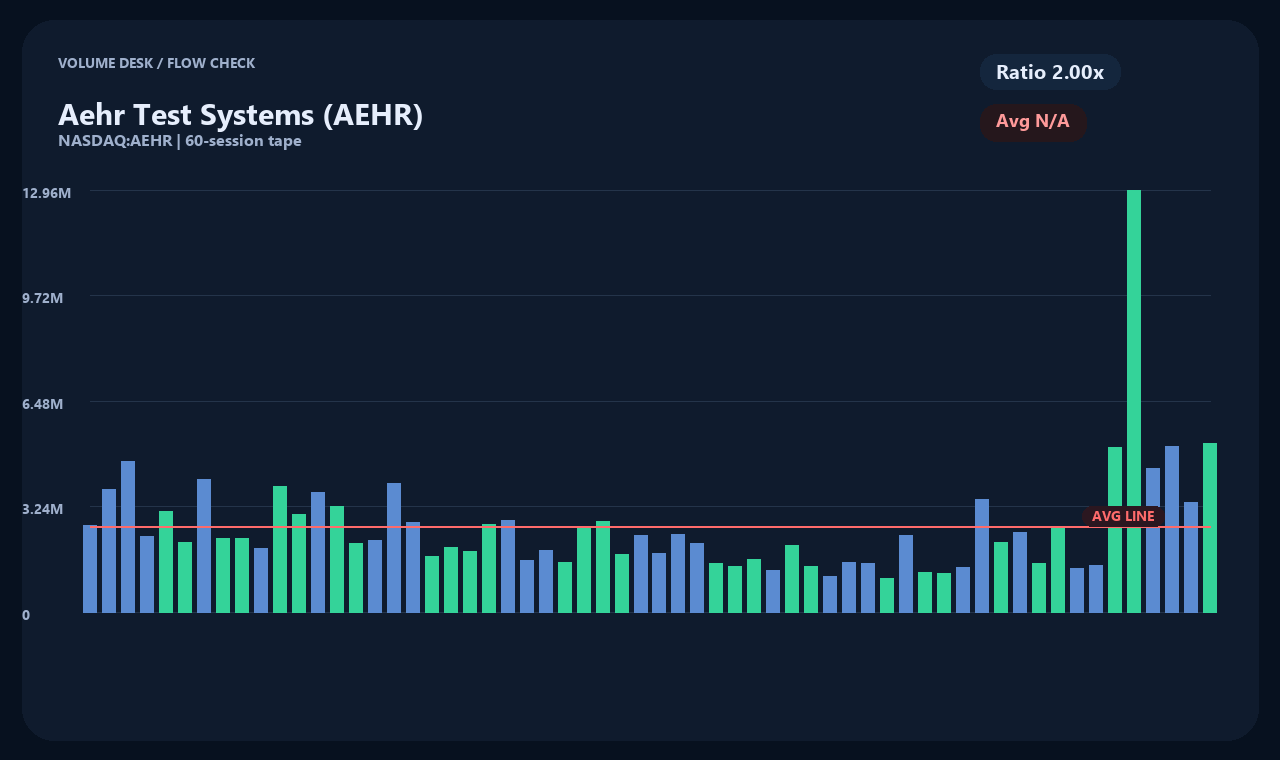Click the Aehr Test Systems (AEHR) title

tap(241, 115)
